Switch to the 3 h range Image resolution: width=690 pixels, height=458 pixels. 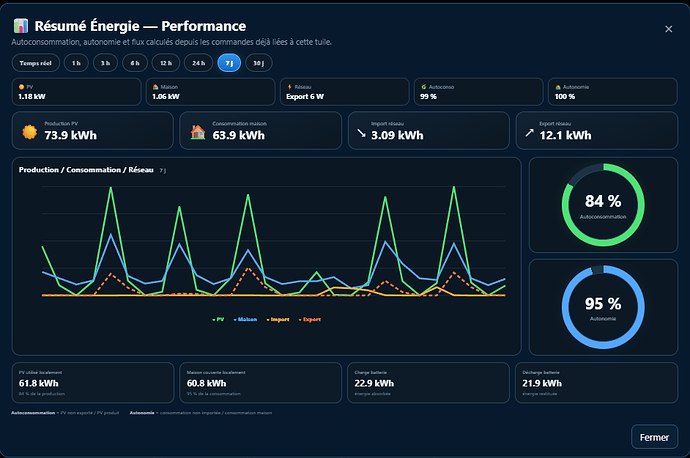coord(106,63)
